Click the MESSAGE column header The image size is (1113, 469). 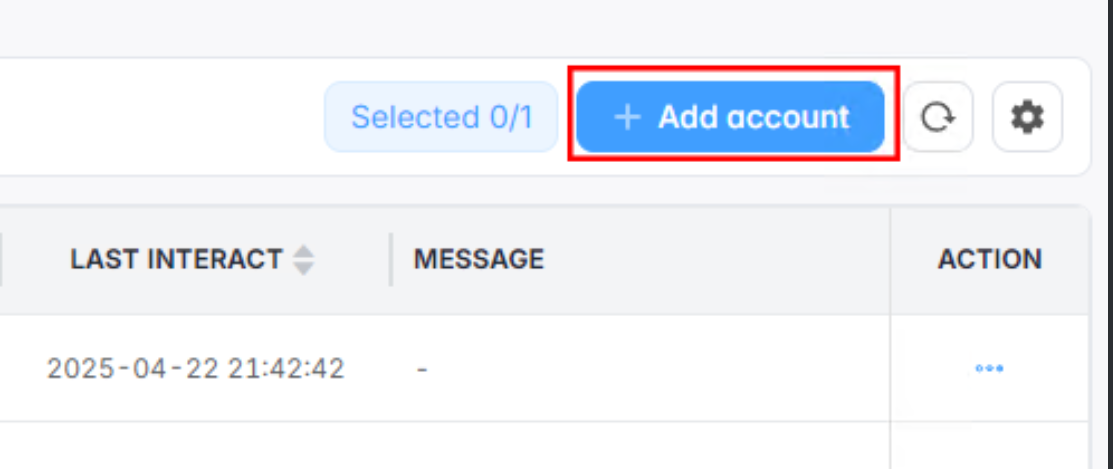tap(478, 260)
